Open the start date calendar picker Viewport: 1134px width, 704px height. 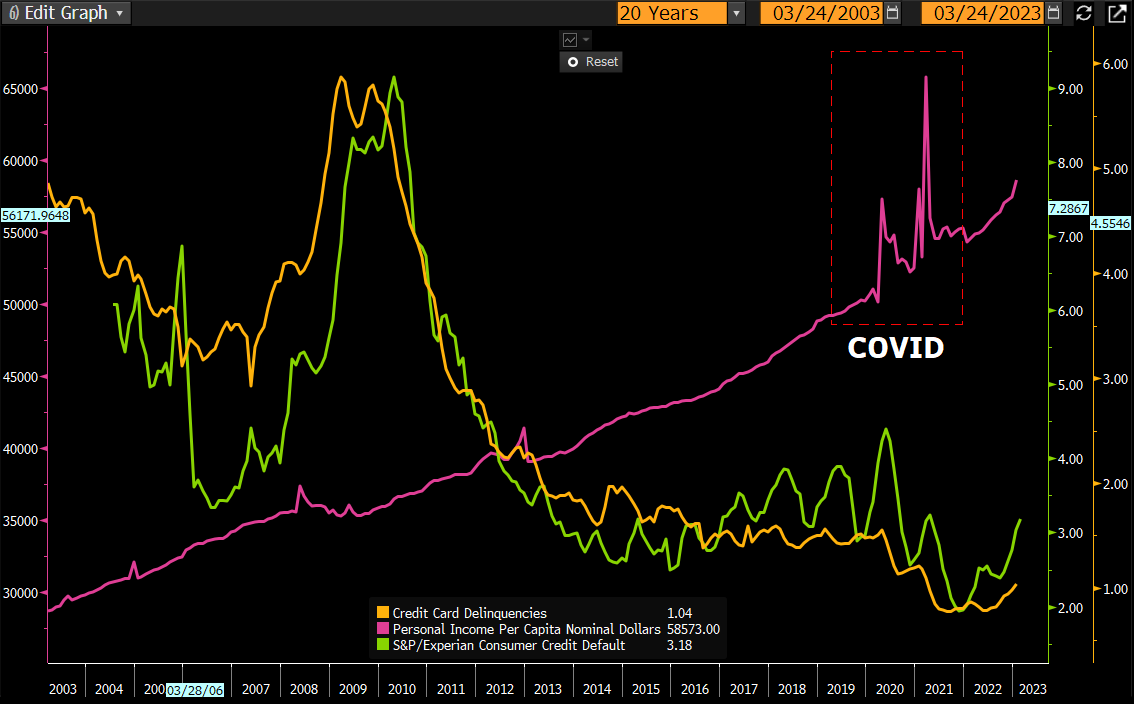tap(893, 13)
